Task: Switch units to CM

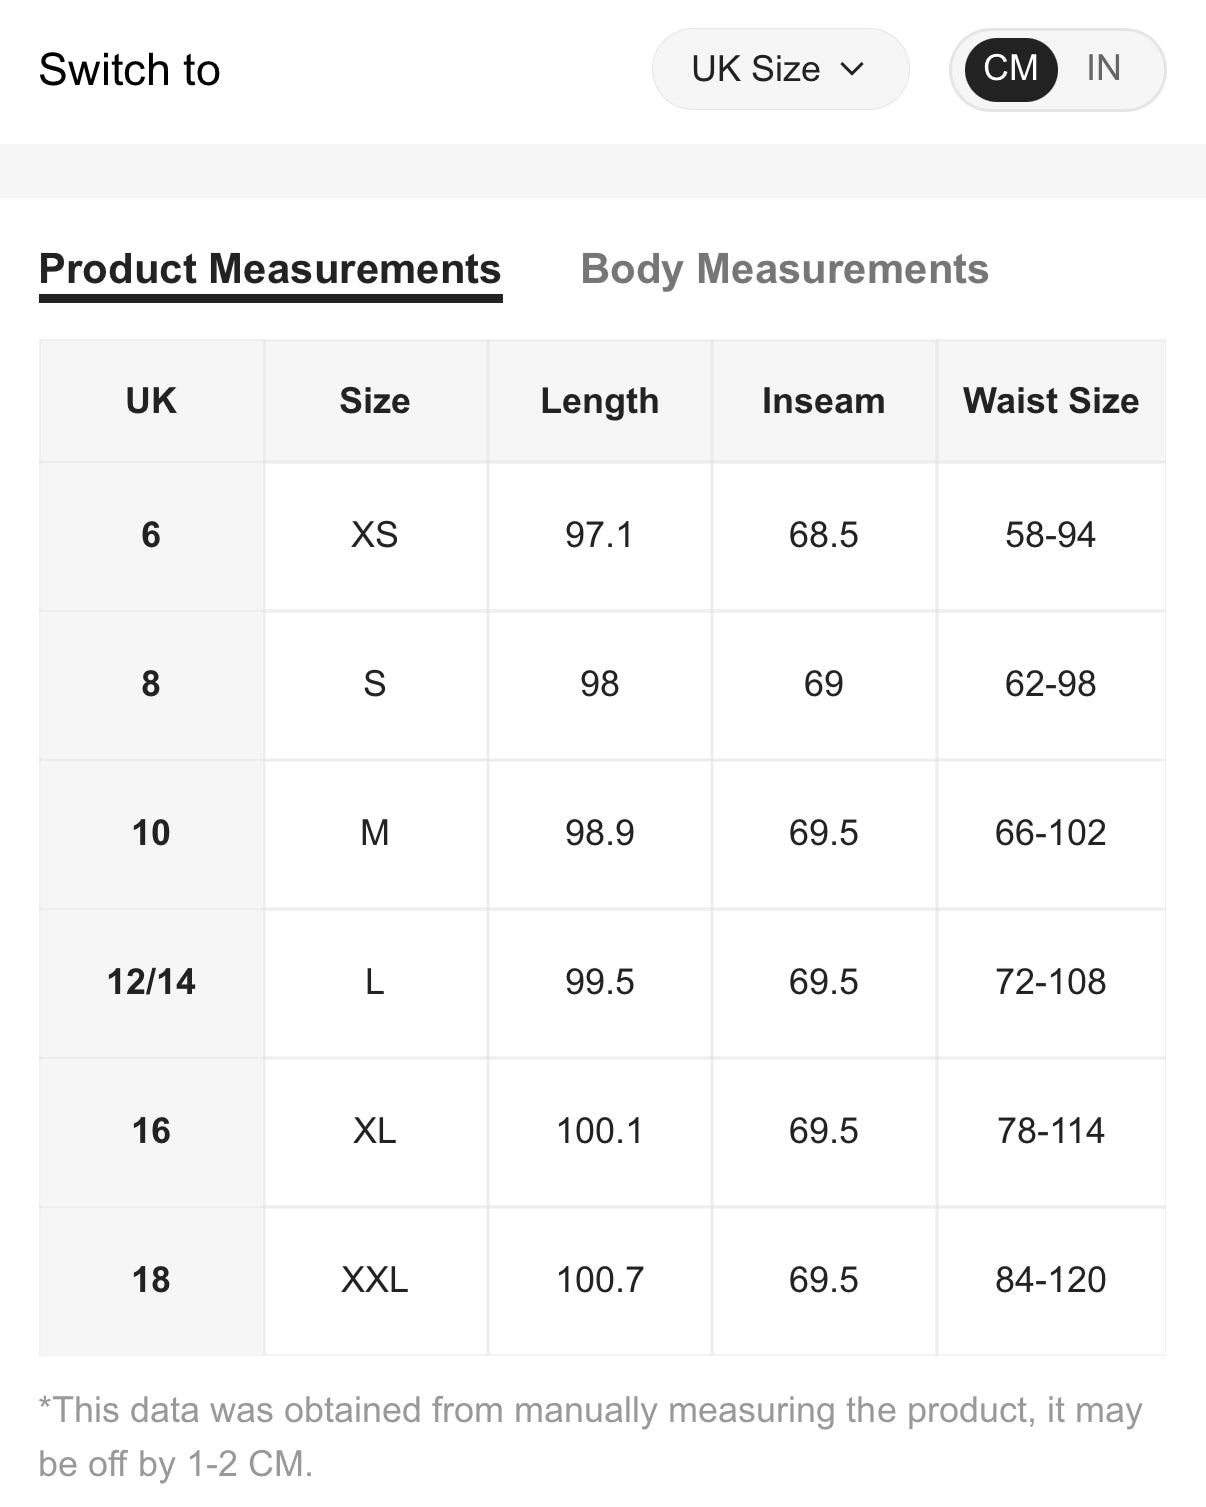Action: pyautogui.click(x=1010, y=69)
